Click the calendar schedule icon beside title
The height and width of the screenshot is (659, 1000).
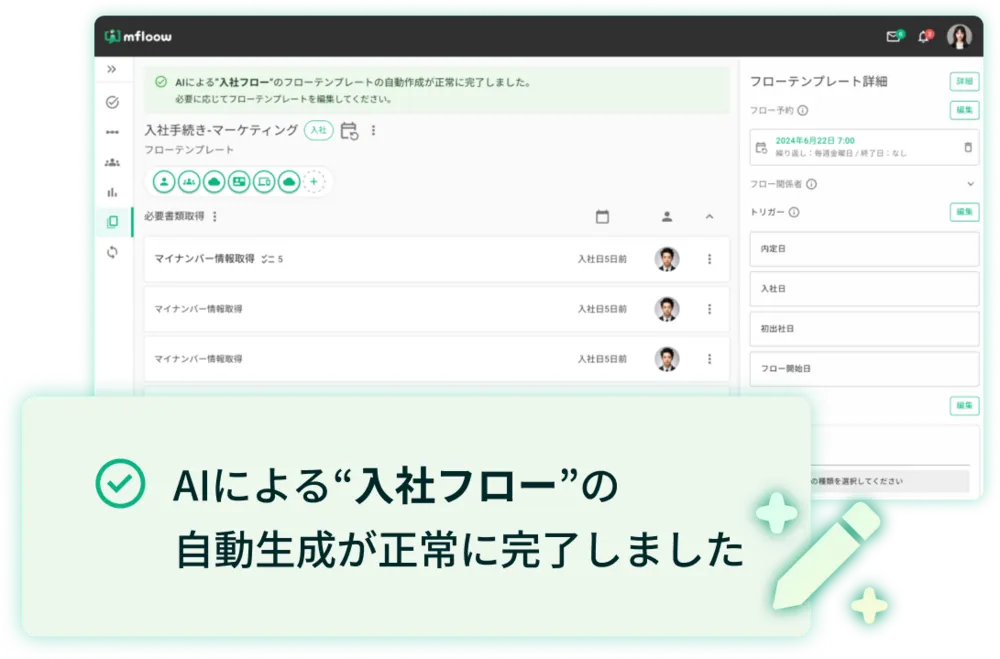(349, 131)
